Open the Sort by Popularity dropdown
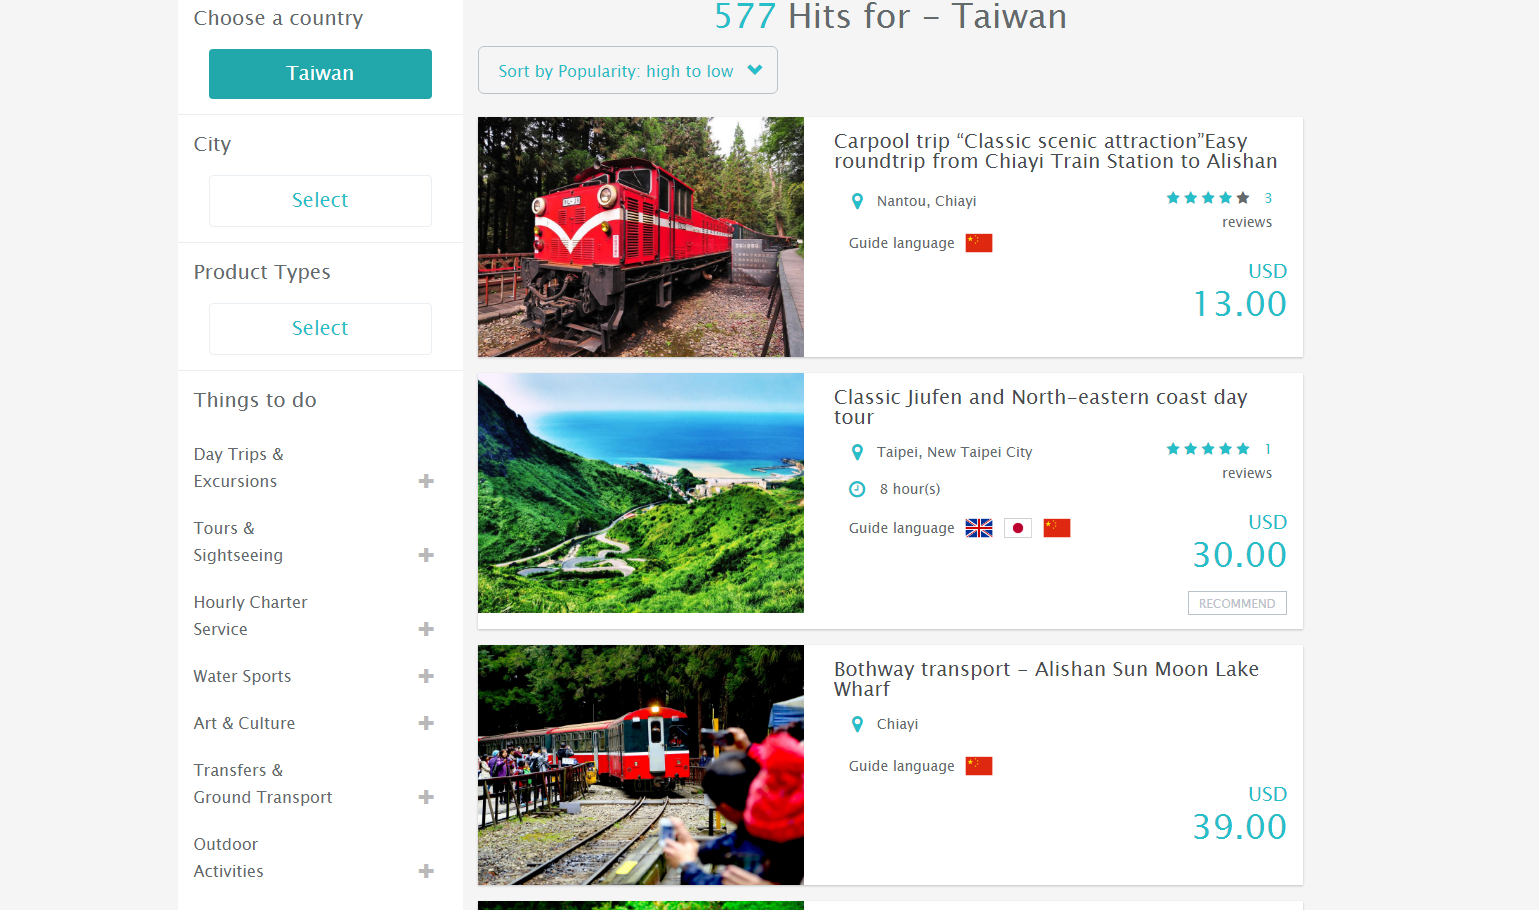 (x=627, y=71)
